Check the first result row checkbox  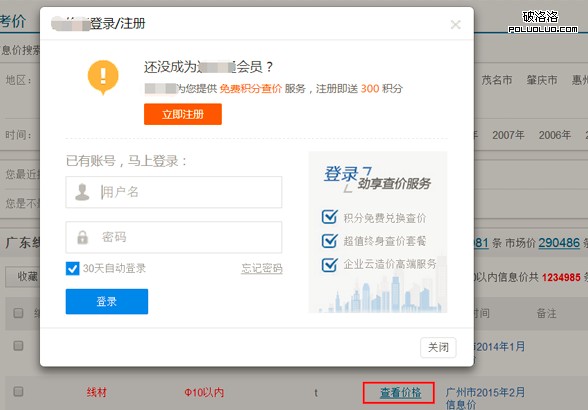tap(18, 345)
